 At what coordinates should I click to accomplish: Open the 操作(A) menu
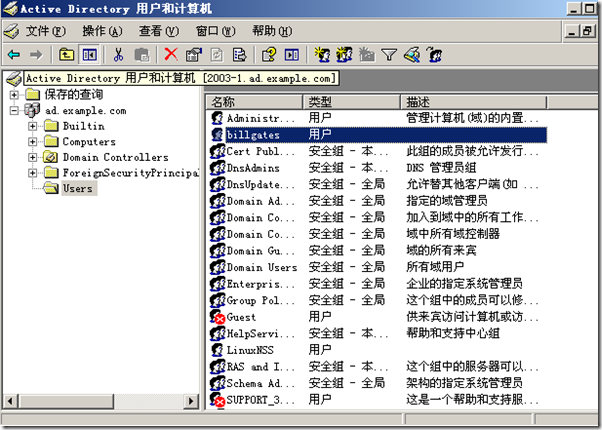tap(102, 31)
